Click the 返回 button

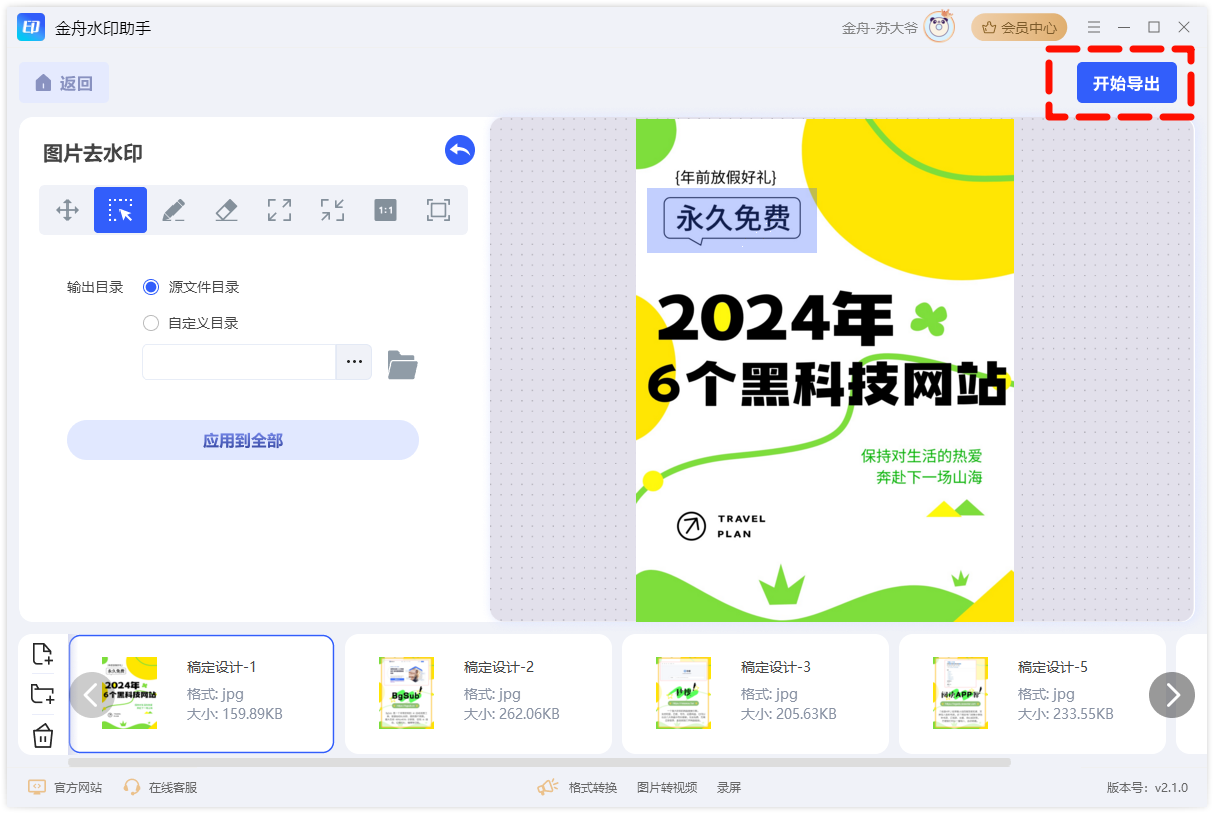pos(64,83)
